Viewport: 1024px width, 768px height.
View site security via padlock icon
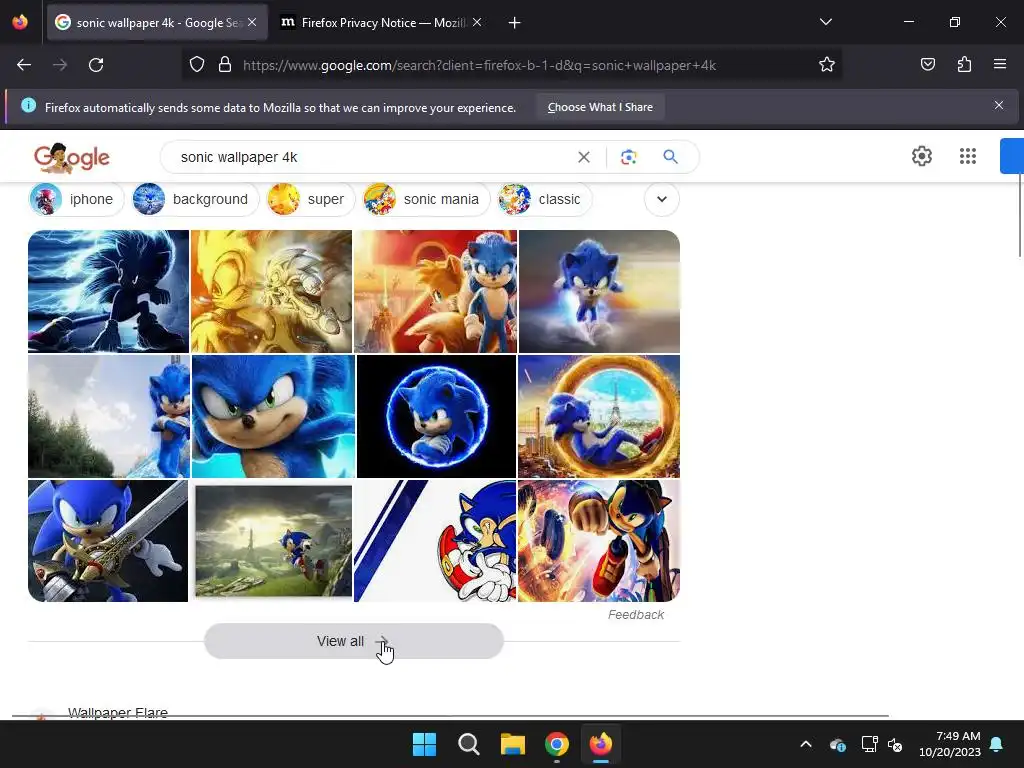point(225,65)
